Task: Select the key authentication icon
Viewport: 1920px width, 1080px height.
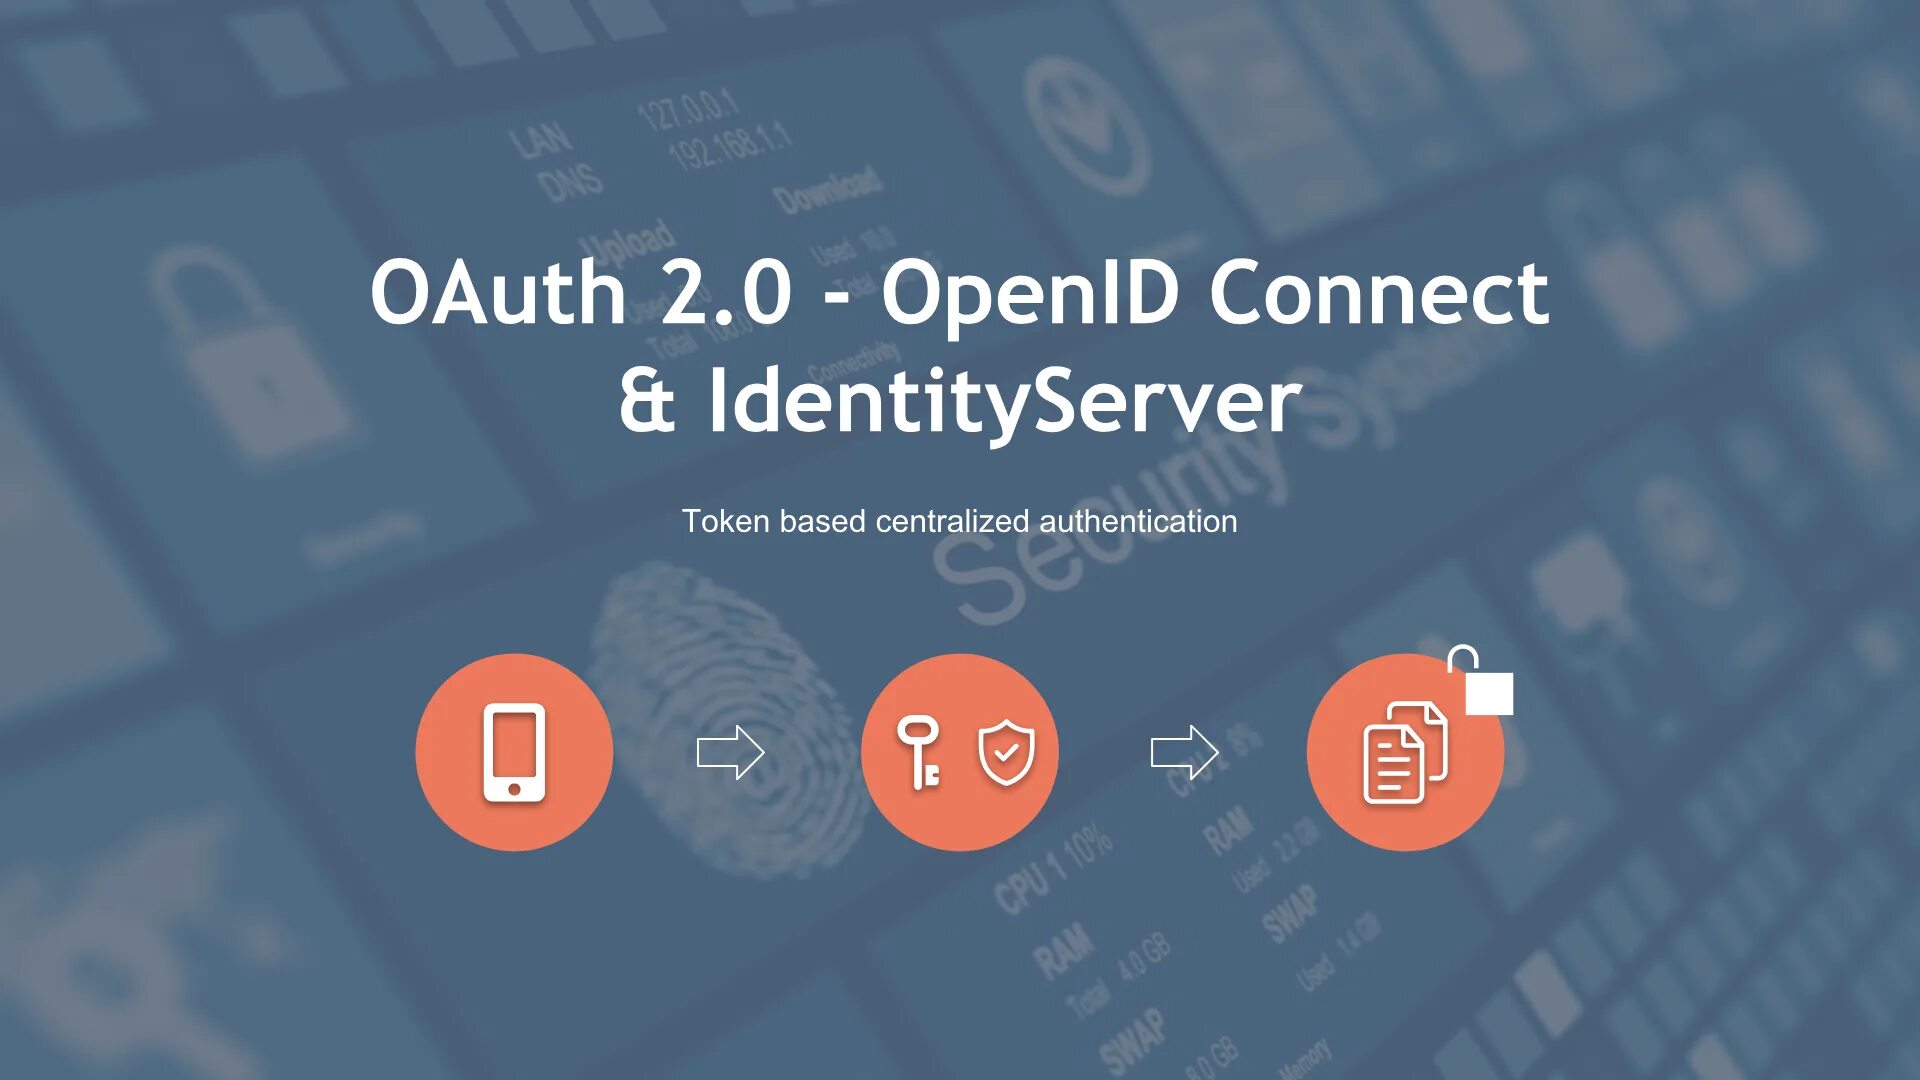Action: [x=923, y=752]
